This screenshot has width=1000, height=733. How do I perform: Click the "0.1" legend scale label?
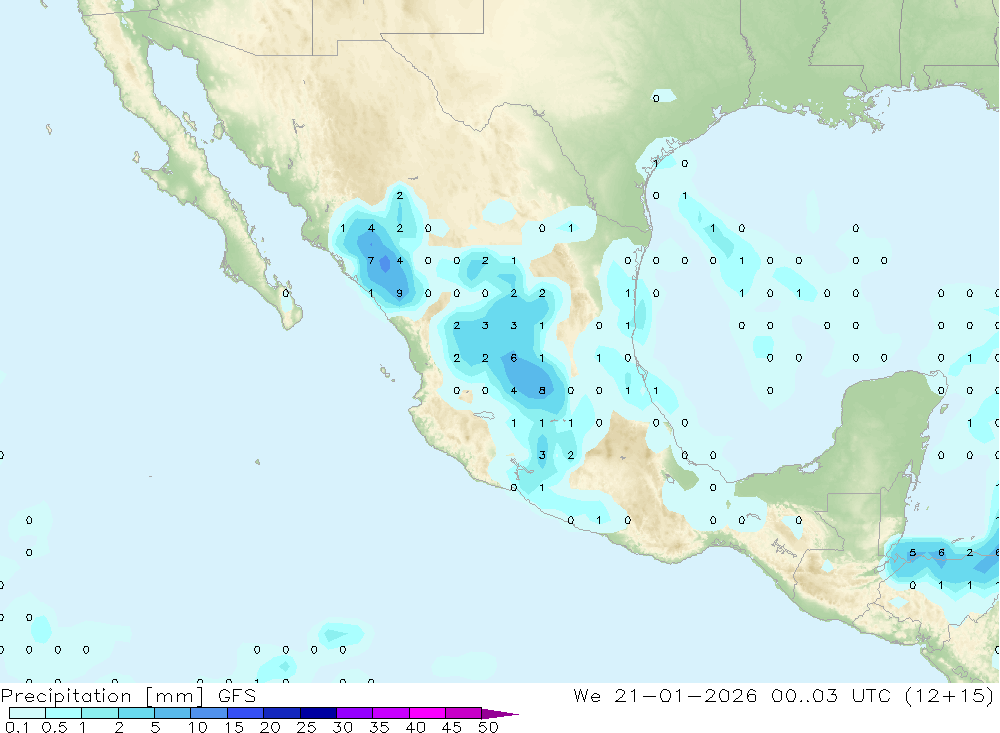pos(17,727)
